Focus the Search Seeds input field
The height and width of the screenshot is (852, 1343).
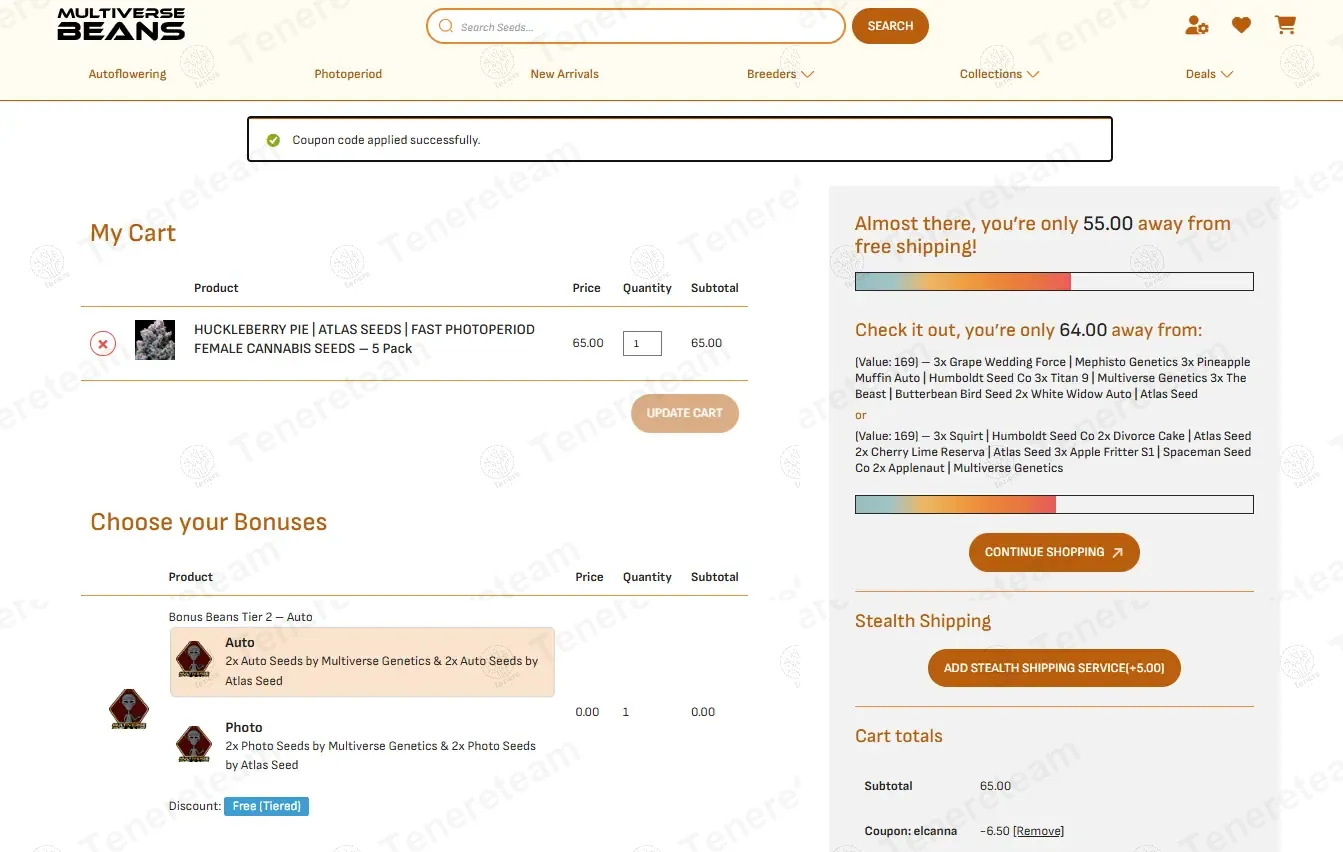click(636, 26)
